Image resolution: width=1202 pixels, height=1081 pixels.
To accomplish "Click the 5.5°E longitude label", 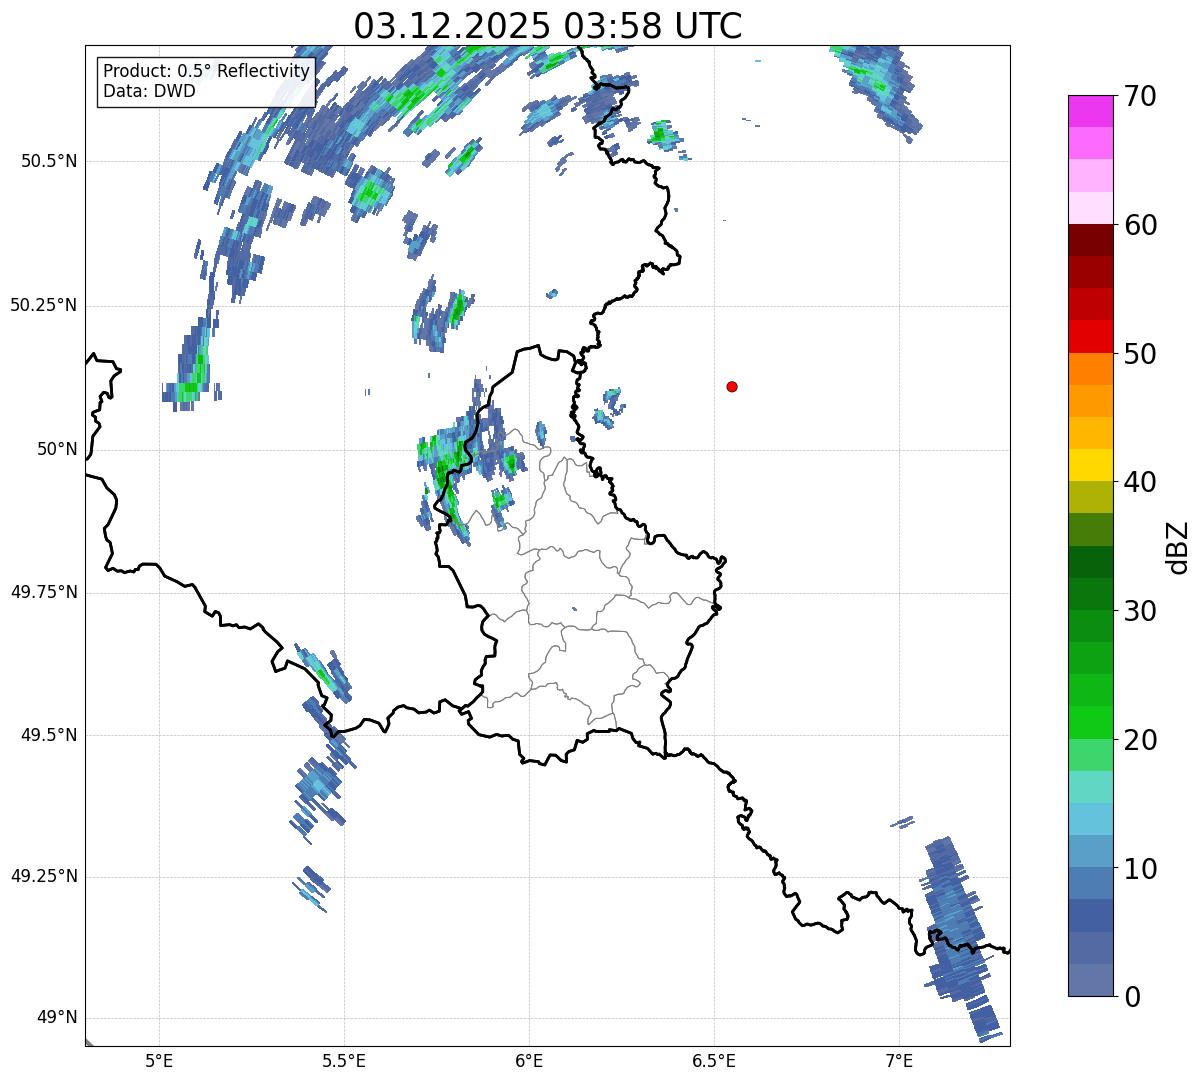I will click(x=344, y=1060).
